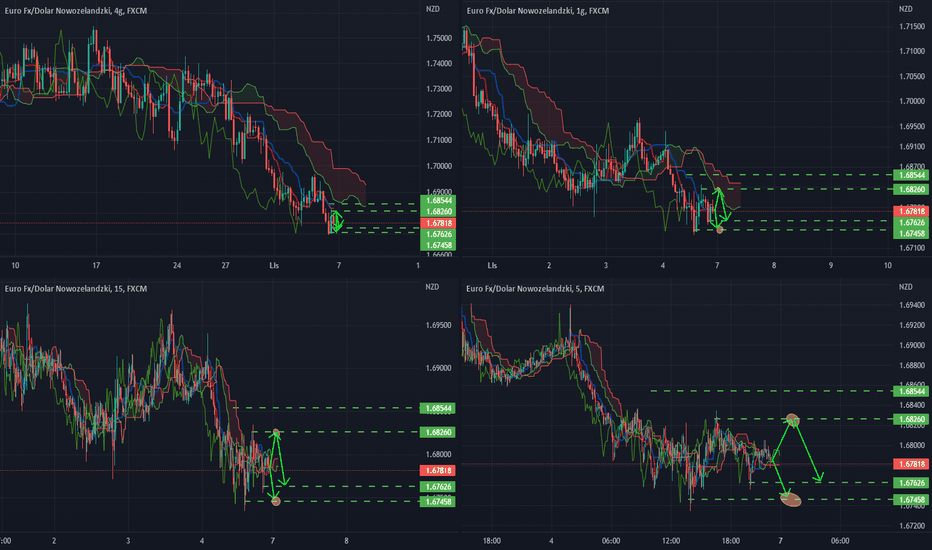The height and width of the screenshot is (550, 932).
Task: Click date 24 on 4g chart time axis
Action: tap(177, 266)
